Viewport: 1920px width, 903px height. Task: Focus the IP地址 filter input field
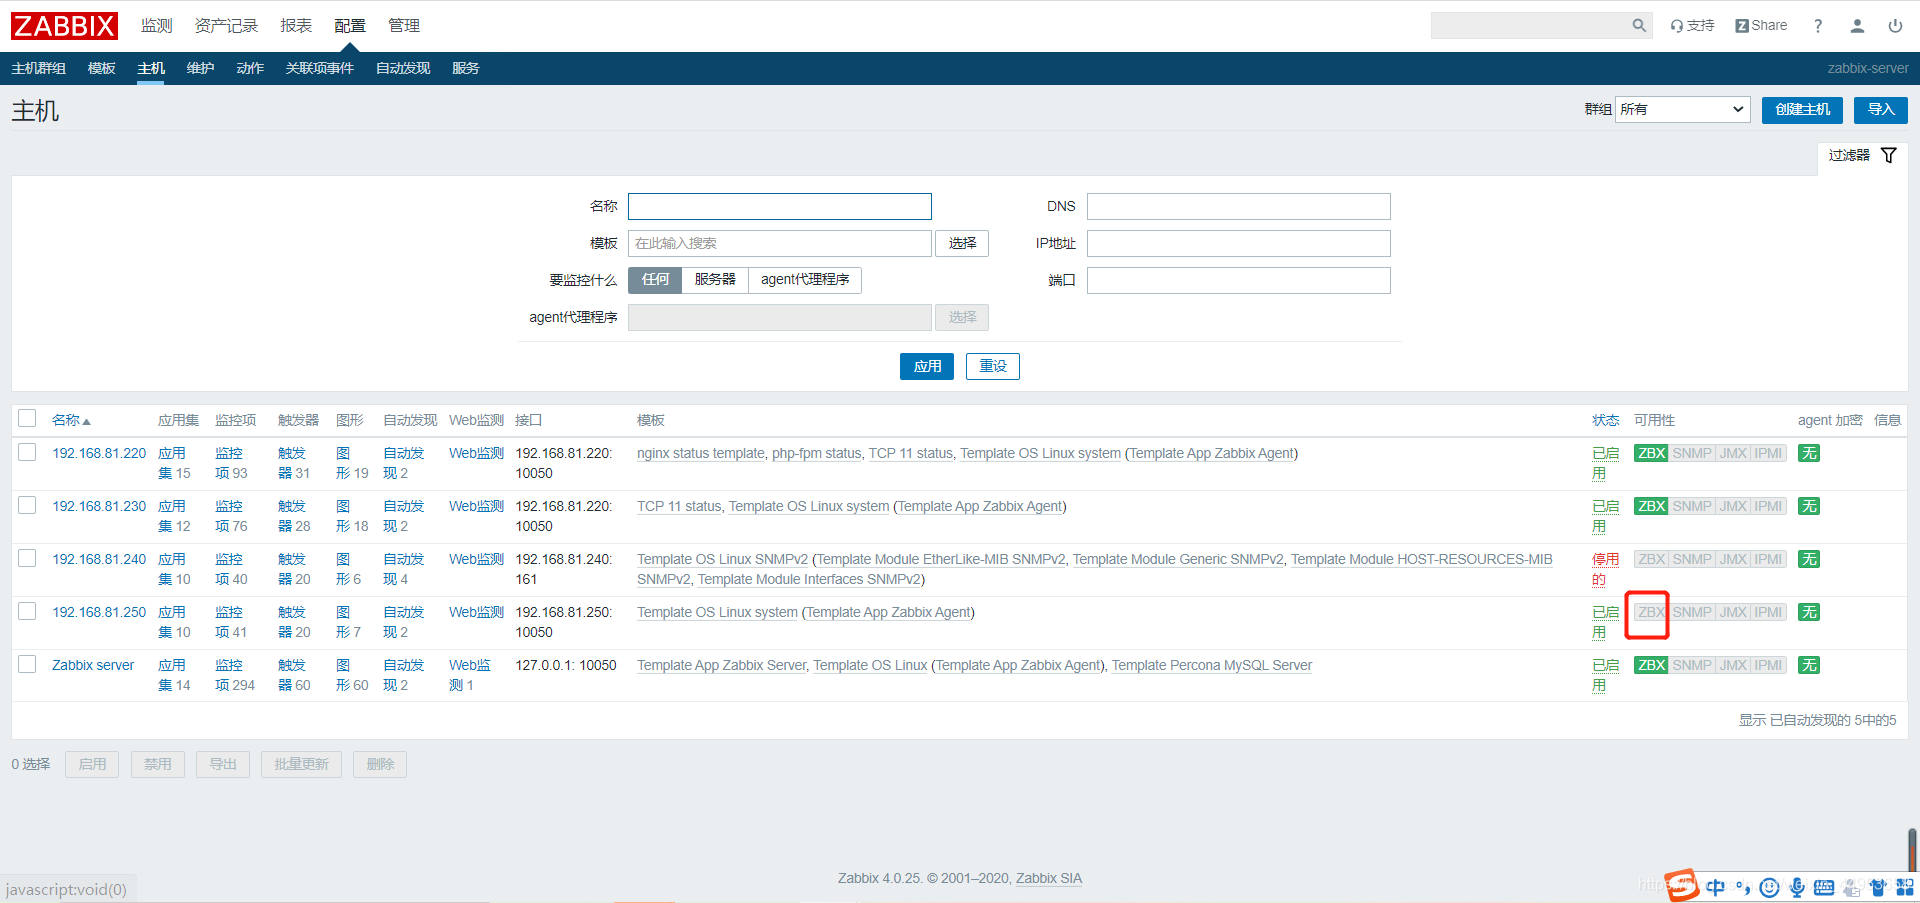1239,243
